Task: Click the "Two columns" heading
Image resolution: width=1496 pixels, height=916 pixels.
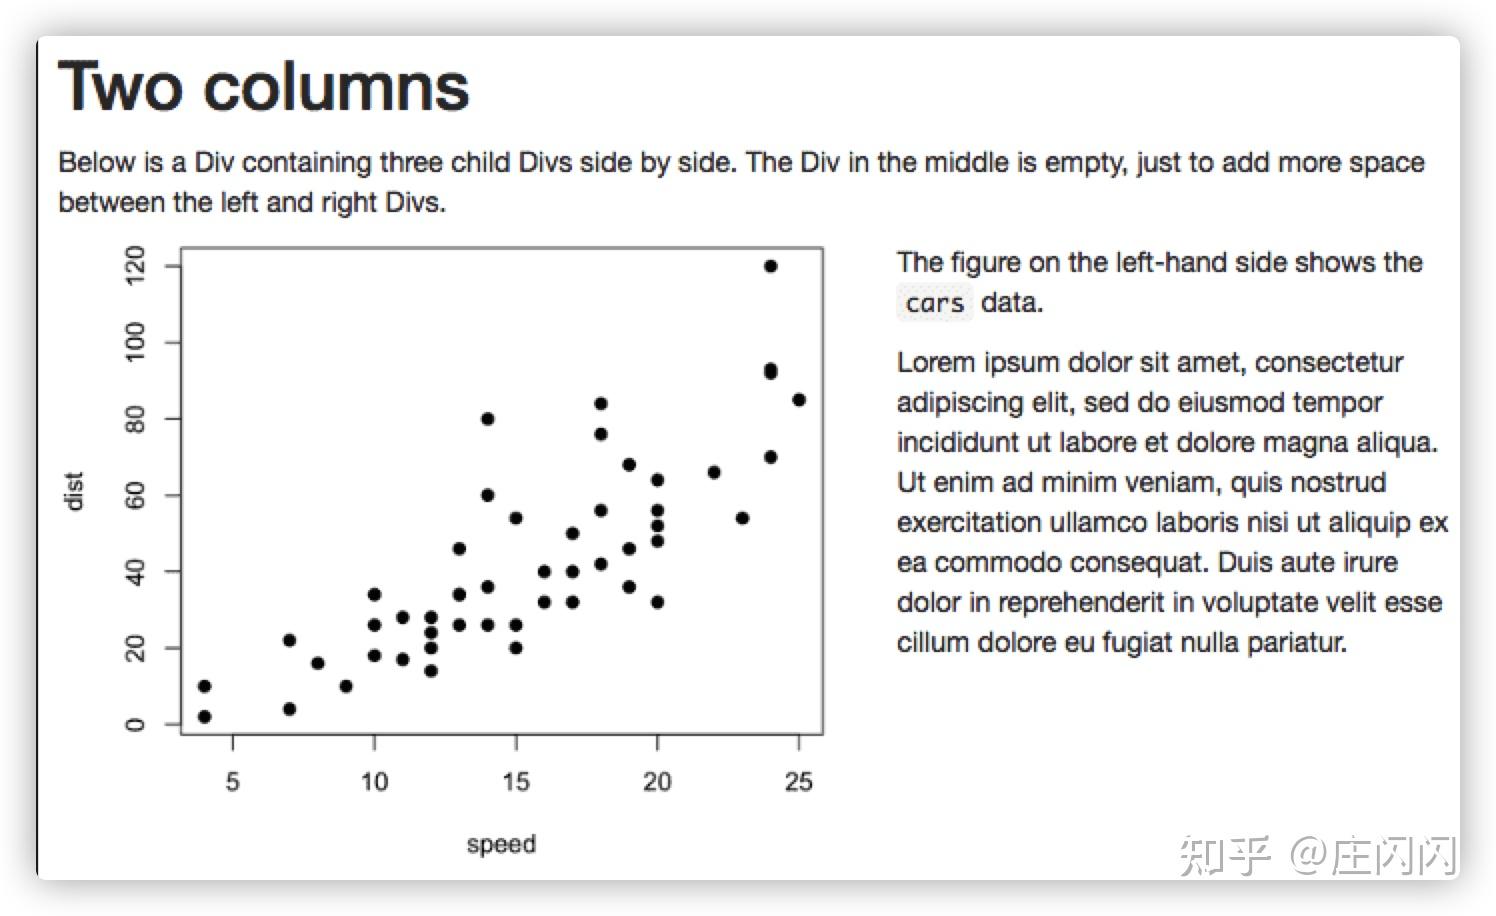Action: [264, 86]
